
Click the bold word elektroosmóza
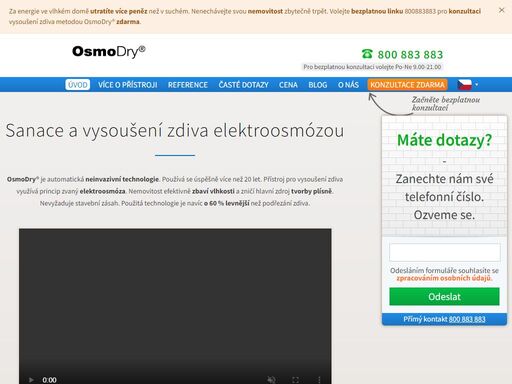102,191
